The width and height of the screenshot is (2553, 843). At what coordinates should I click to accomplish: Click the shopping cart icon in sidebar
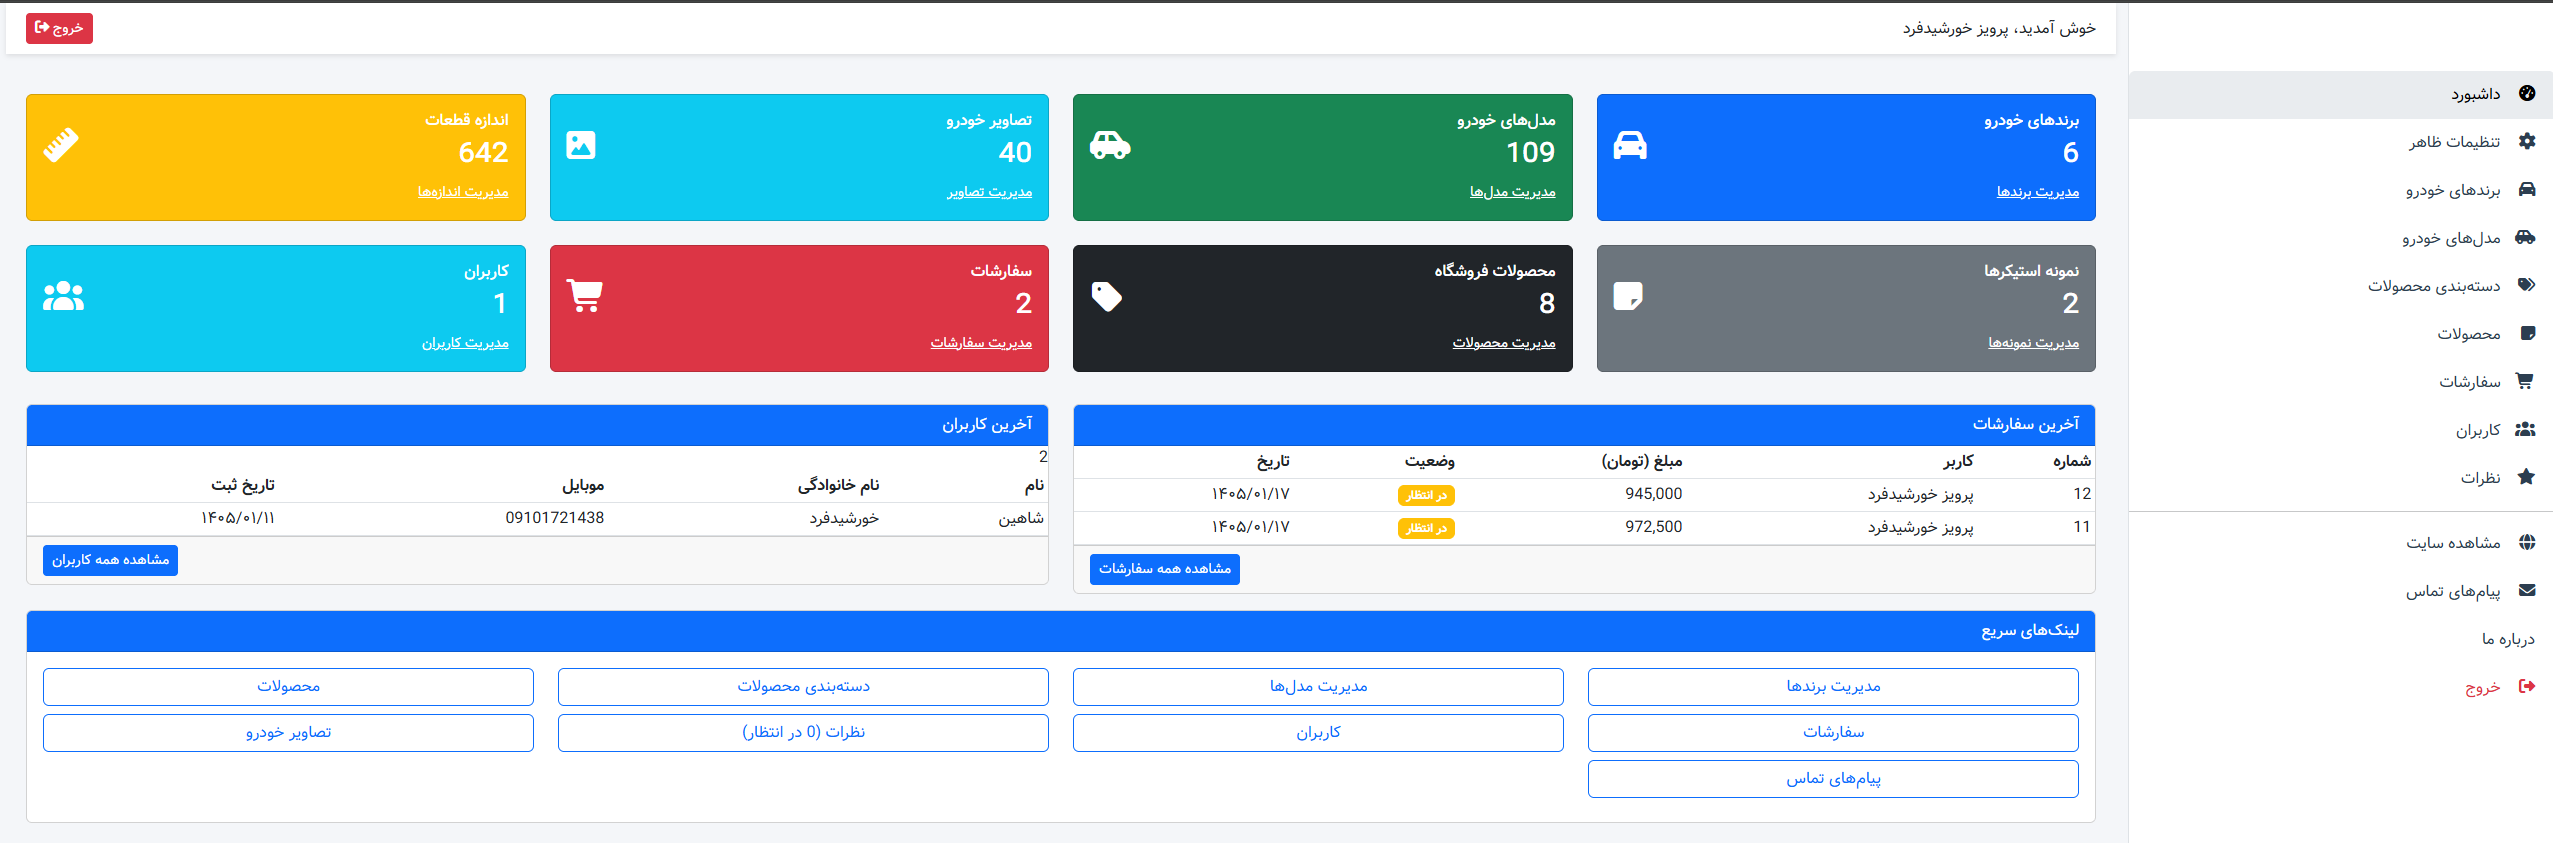point(2525,382)
